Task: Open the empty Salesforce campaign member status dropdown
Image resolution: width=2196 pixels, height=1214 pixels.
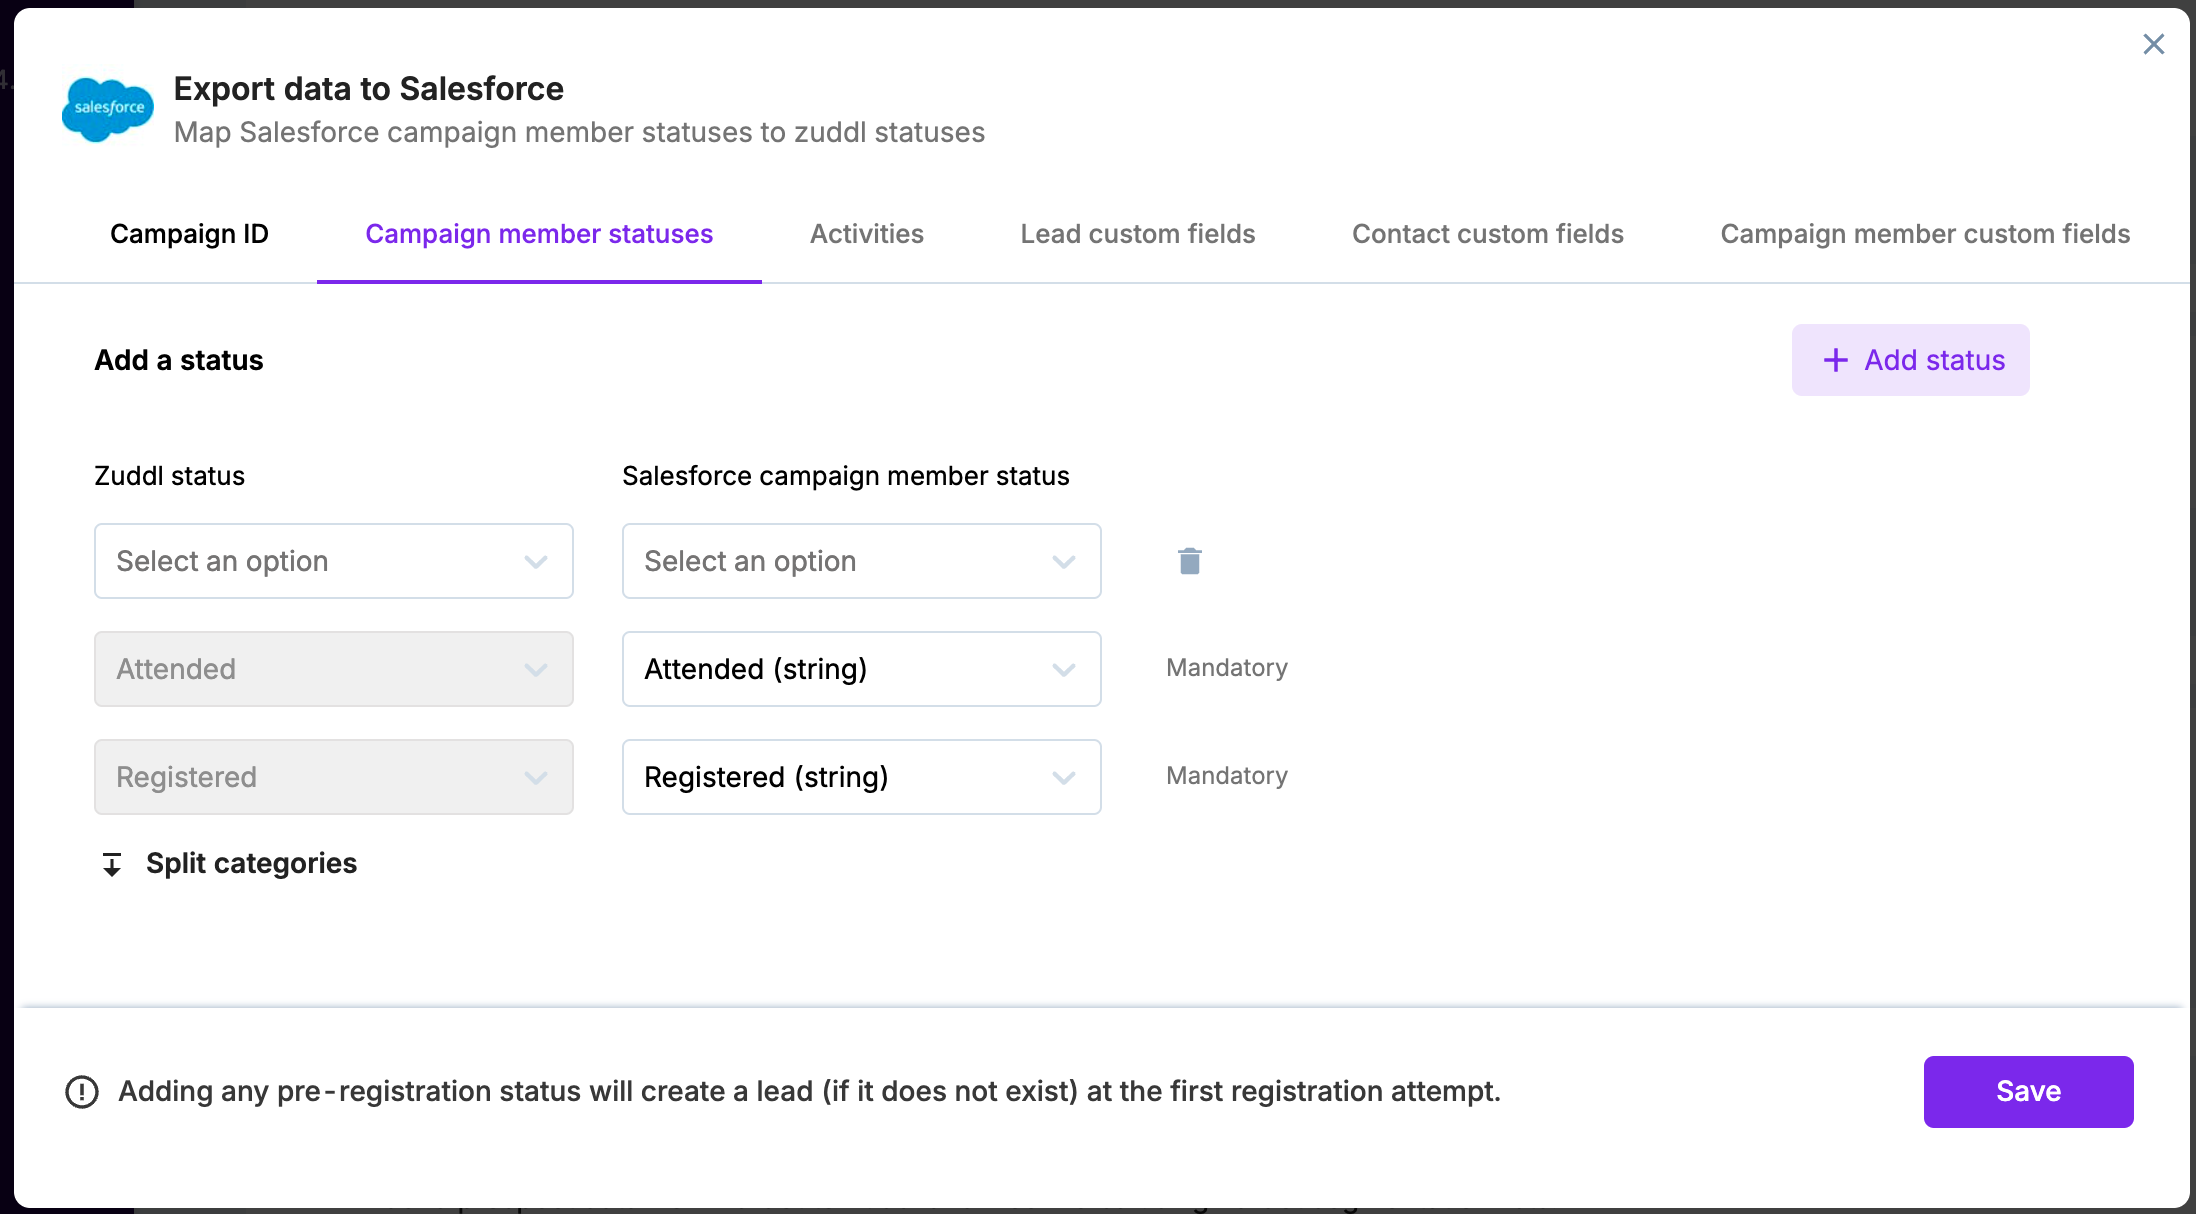Action: point(861,561)
